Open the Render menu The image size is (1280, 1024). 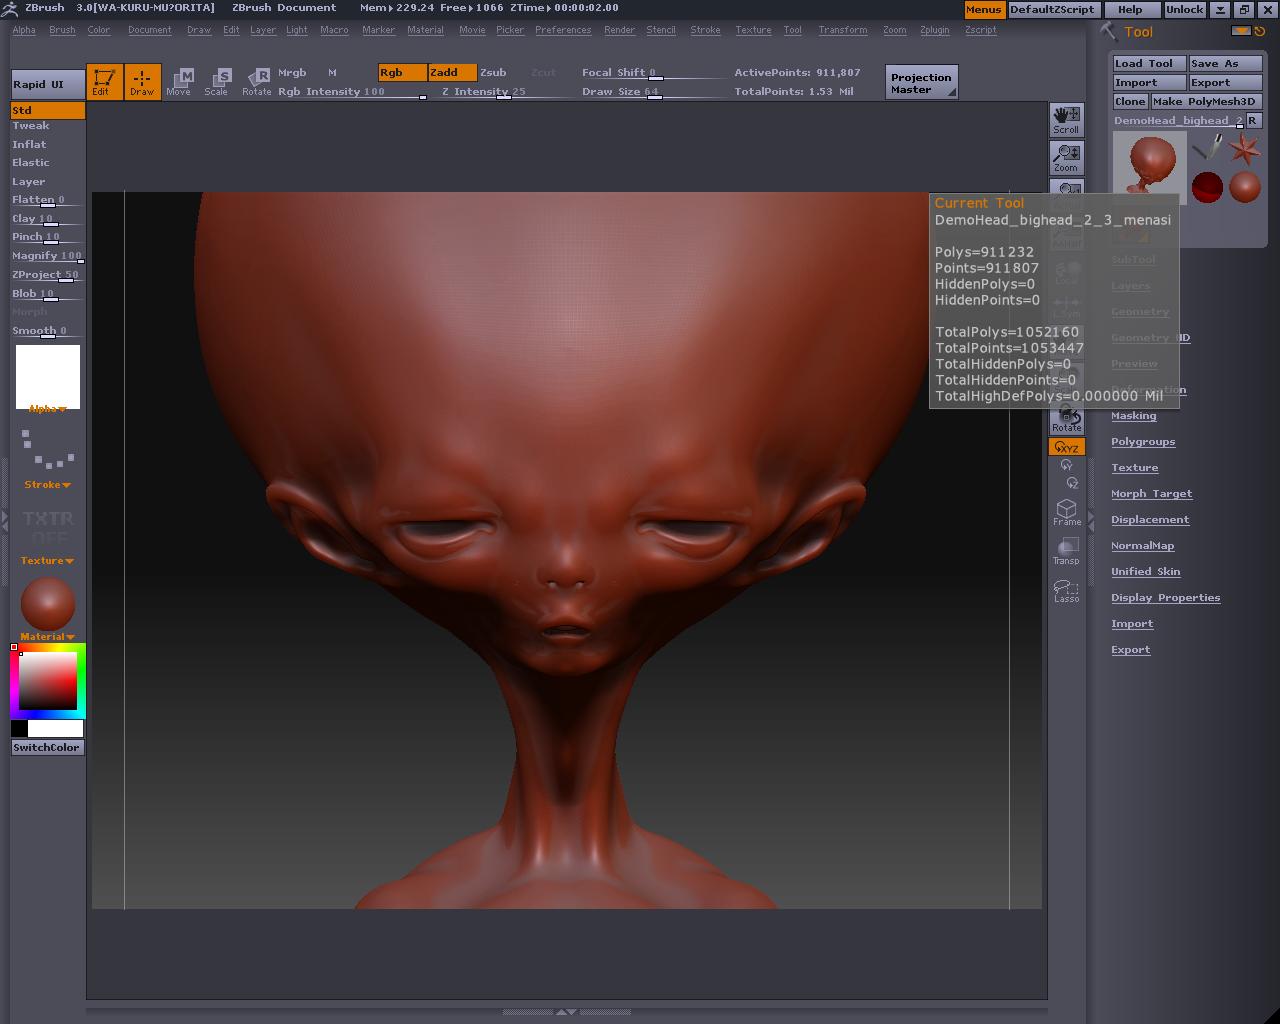pyautogui.click(x=620, y=30)
